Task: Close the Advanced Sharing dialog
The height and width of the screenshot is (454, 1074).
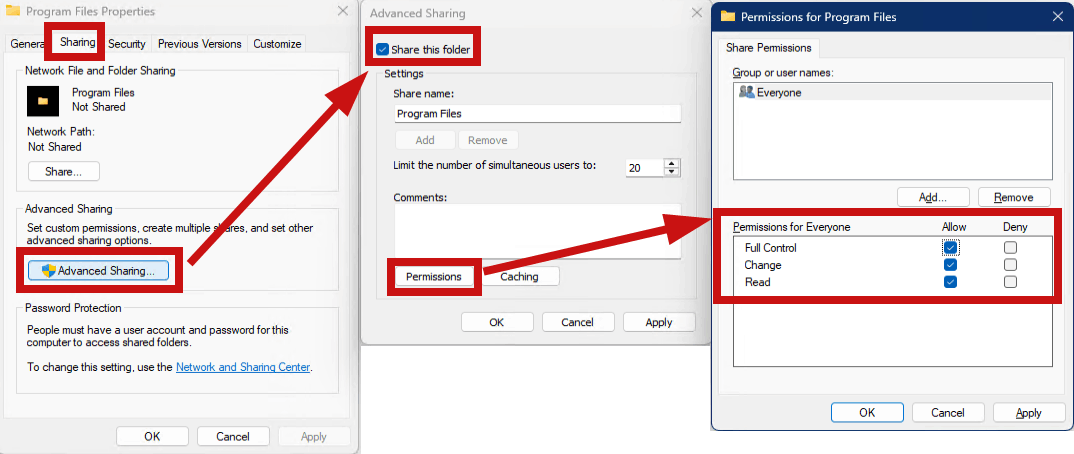Action: (x=697, y=12)
